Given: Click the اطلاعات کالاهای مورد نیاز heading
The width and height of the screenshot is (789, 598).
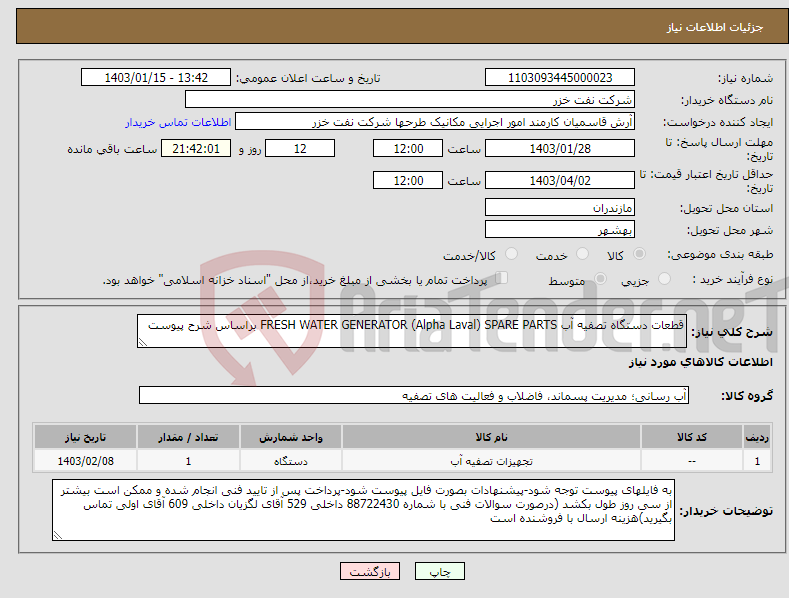Looking at the screenshot, I should [700, 362].
